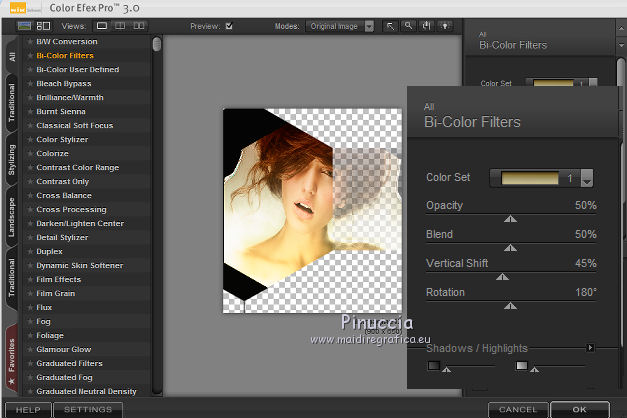Viewport: 627px width, 418px height.
Task: Select Glamour Glow filter in list
Action: pos(64,349)
